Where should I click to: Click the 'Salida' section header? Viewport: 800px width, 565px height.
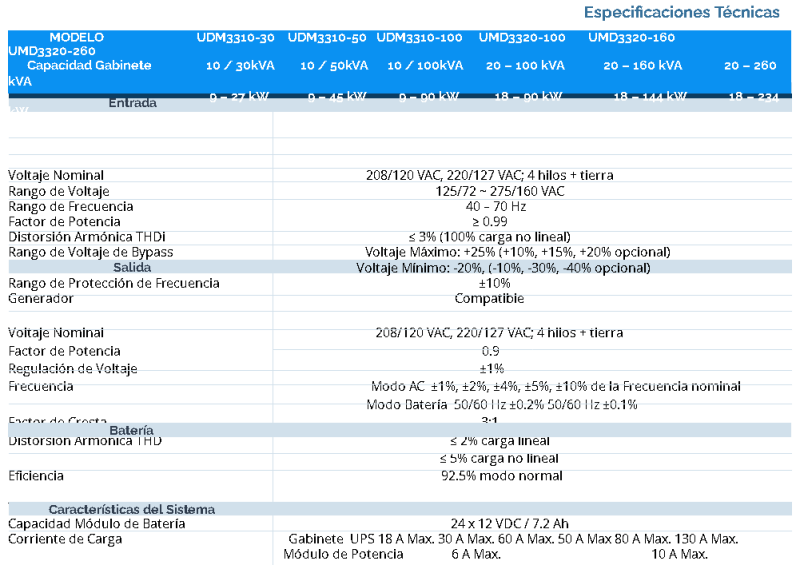click(x=132, y=268)
